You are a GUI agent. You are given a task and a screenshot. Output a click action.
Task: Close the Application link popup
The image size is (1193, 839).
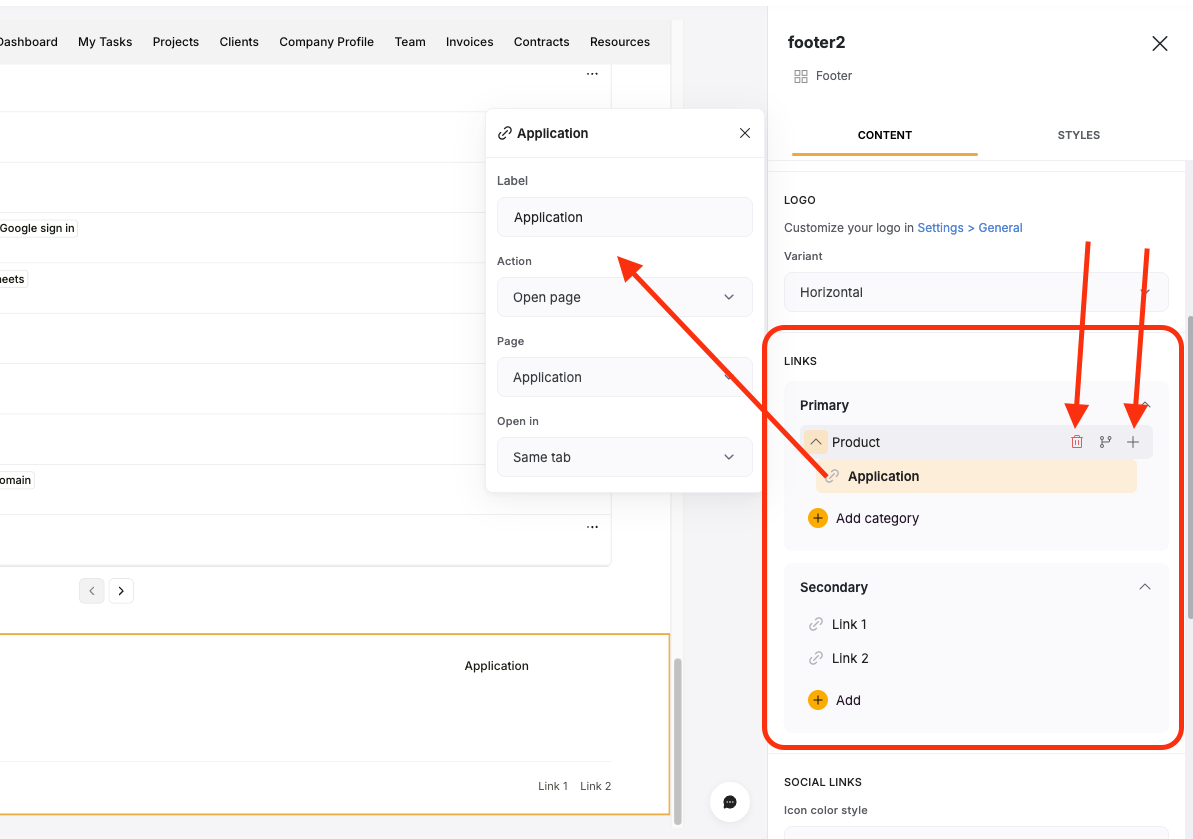[745, 133]
